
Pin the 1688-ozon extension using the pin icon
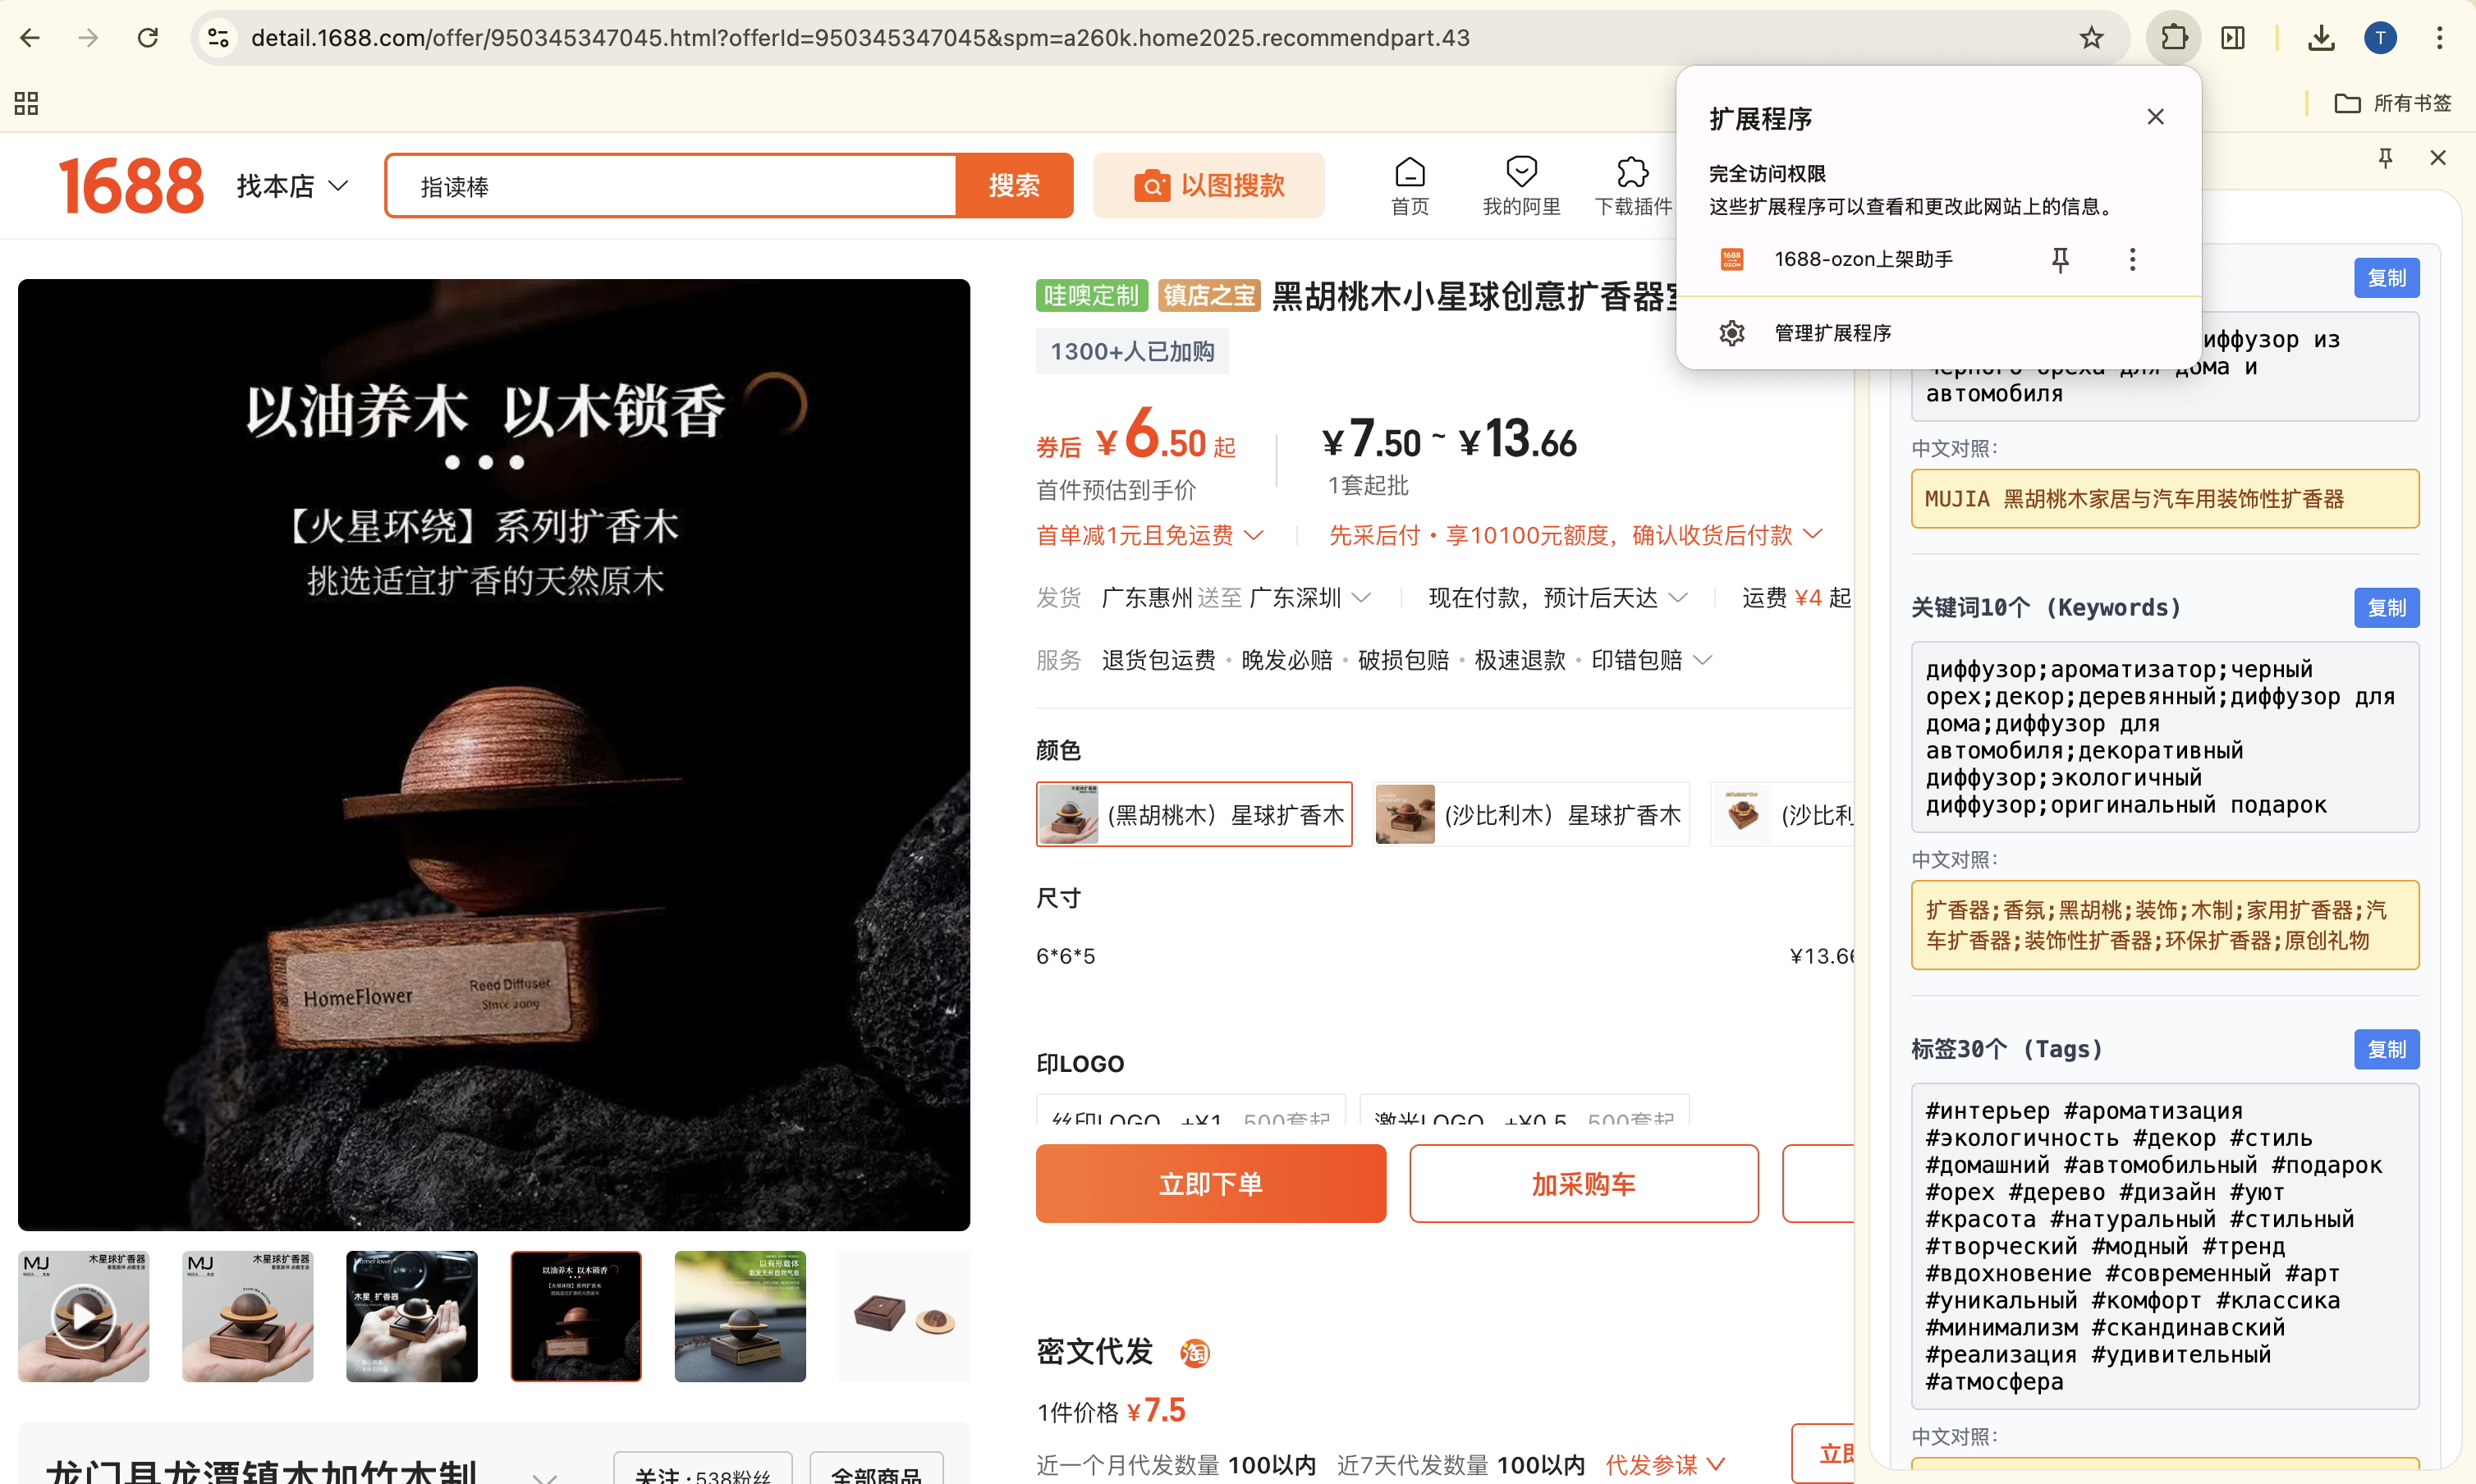click(x=2060, y=259)
